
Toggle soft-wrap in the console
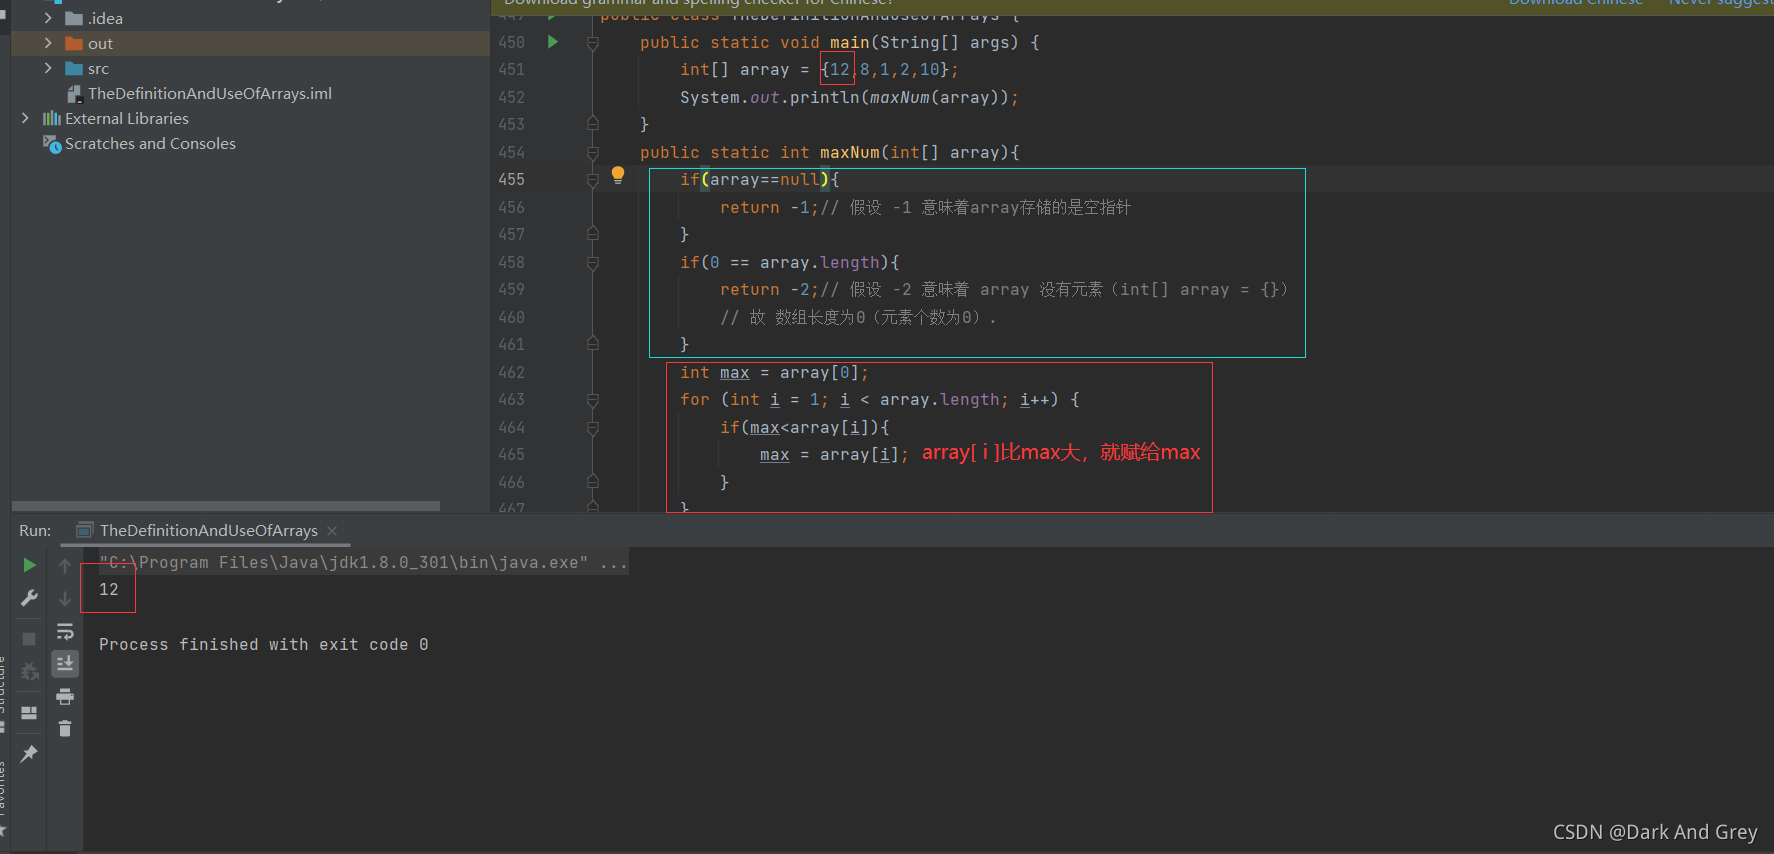(x=65, y=631)
